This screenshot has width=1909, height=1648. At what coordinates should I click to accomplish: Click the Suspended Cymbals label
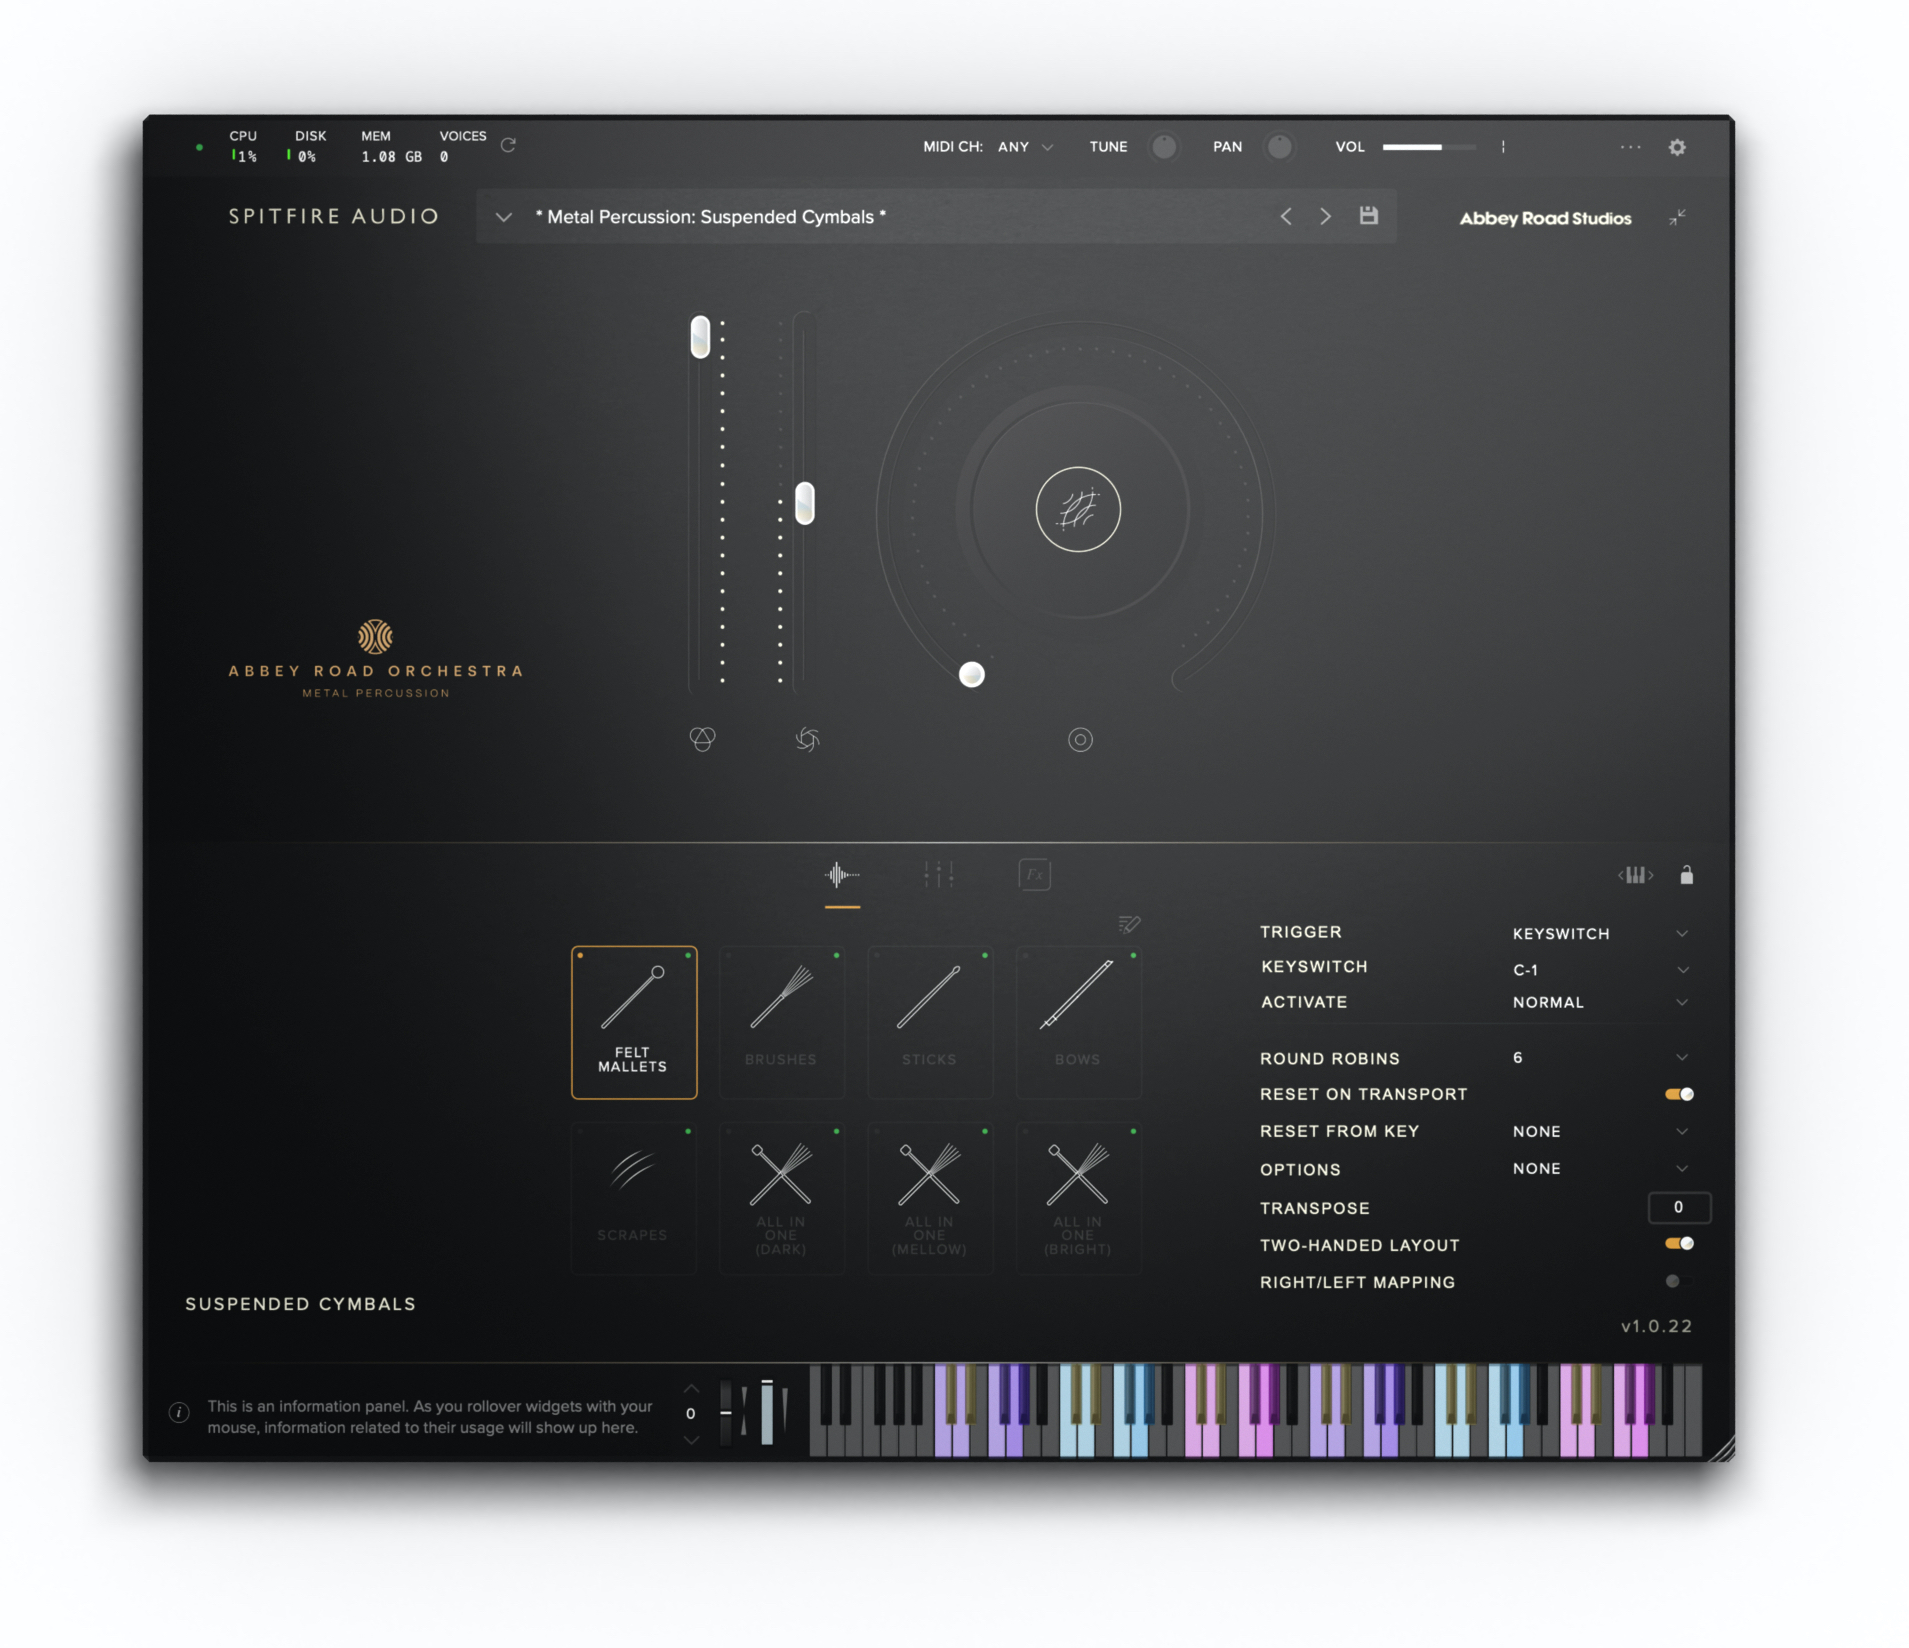tap(300, 1304)
